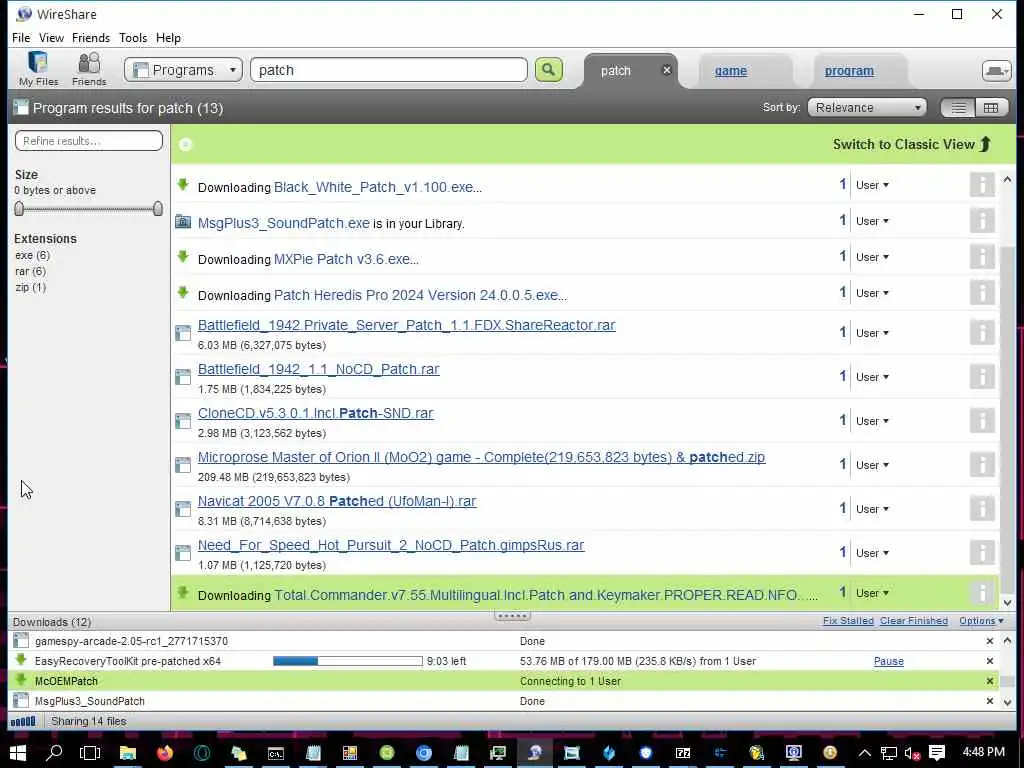Open info for MXPie Patch result
Screen dimensions: 1024x768
coord(982,257)
